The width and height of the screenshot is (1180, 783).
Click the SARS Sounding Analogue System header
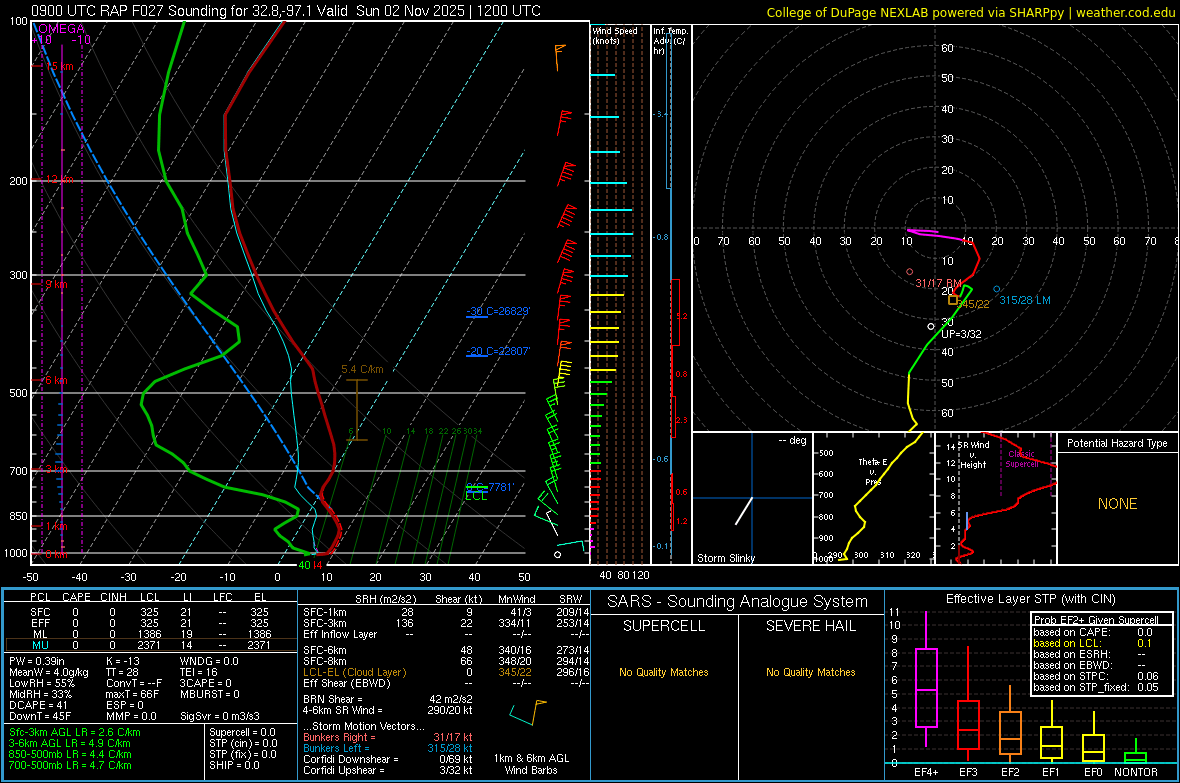[738, 602]
